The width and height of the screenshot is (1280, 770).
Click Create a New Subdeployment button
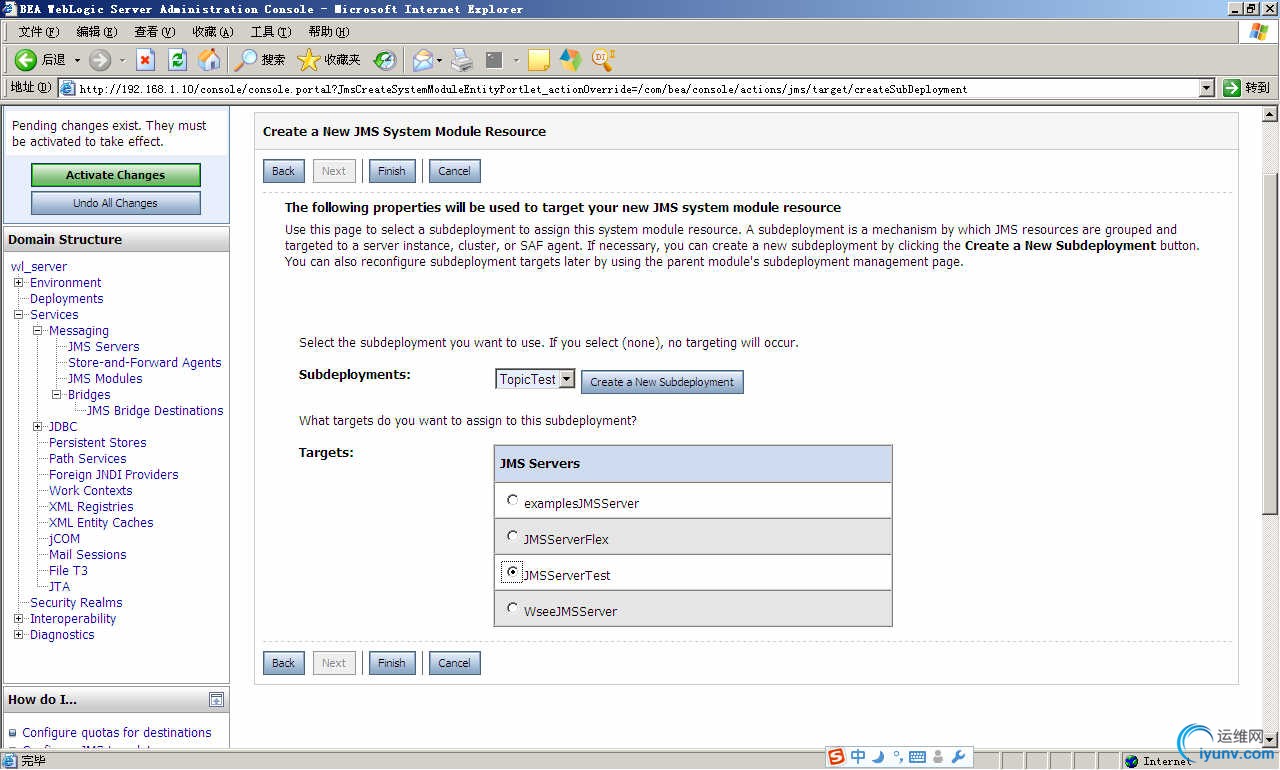click(662, 382)
